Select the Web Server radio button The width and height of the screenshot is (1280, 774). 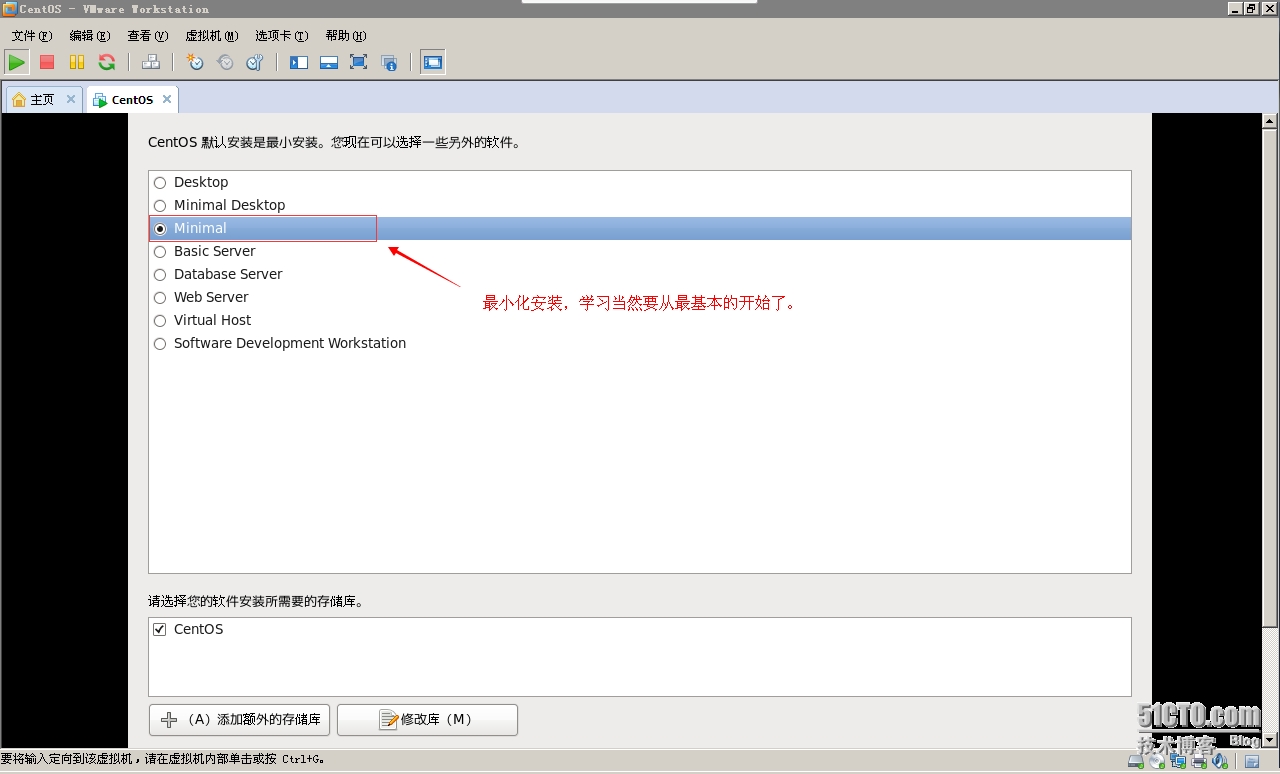[160, 298]
